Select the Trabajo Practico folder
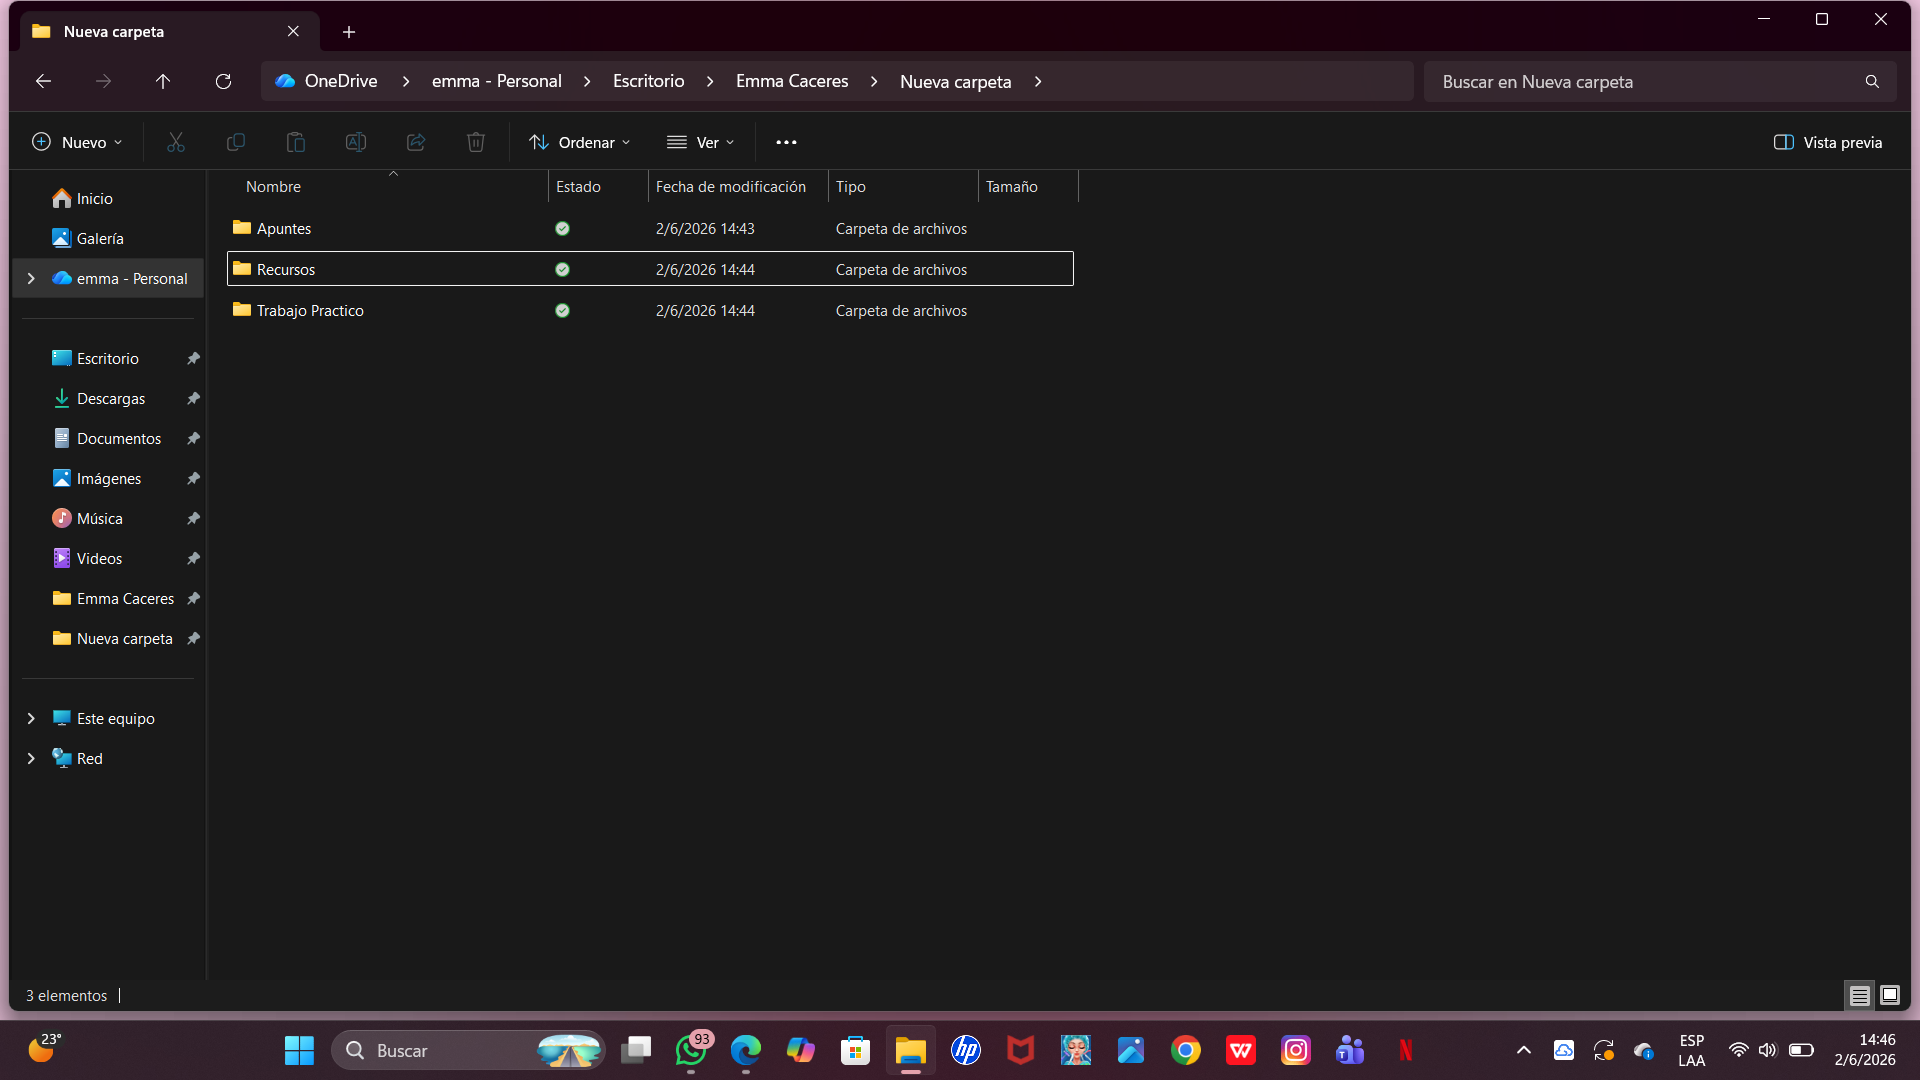The image size is (1920, 1080). (x=650, y=310)
